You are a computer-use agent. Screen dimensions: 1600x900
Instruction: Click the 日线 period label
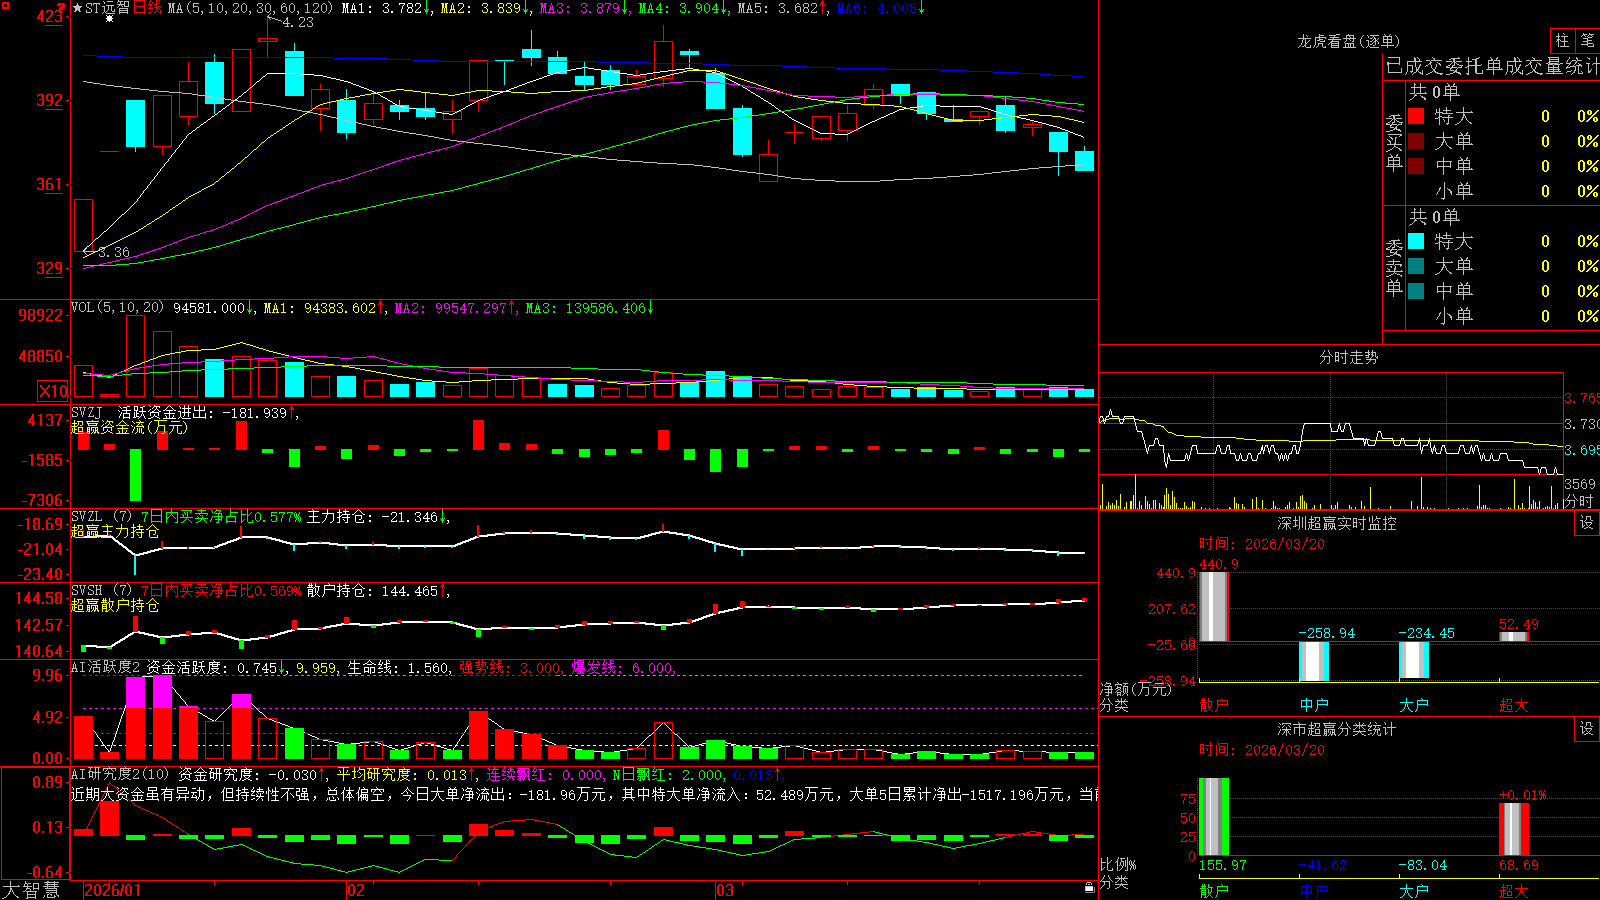pyautogui.click(x=147, y=8)
